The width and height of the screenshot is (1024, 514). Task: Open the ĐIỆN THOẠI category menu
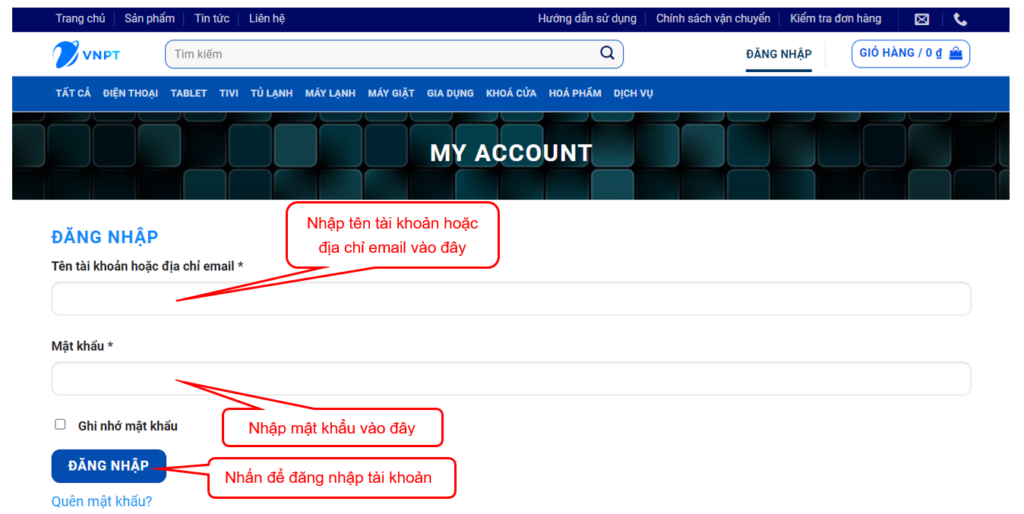tap(130, 93)
